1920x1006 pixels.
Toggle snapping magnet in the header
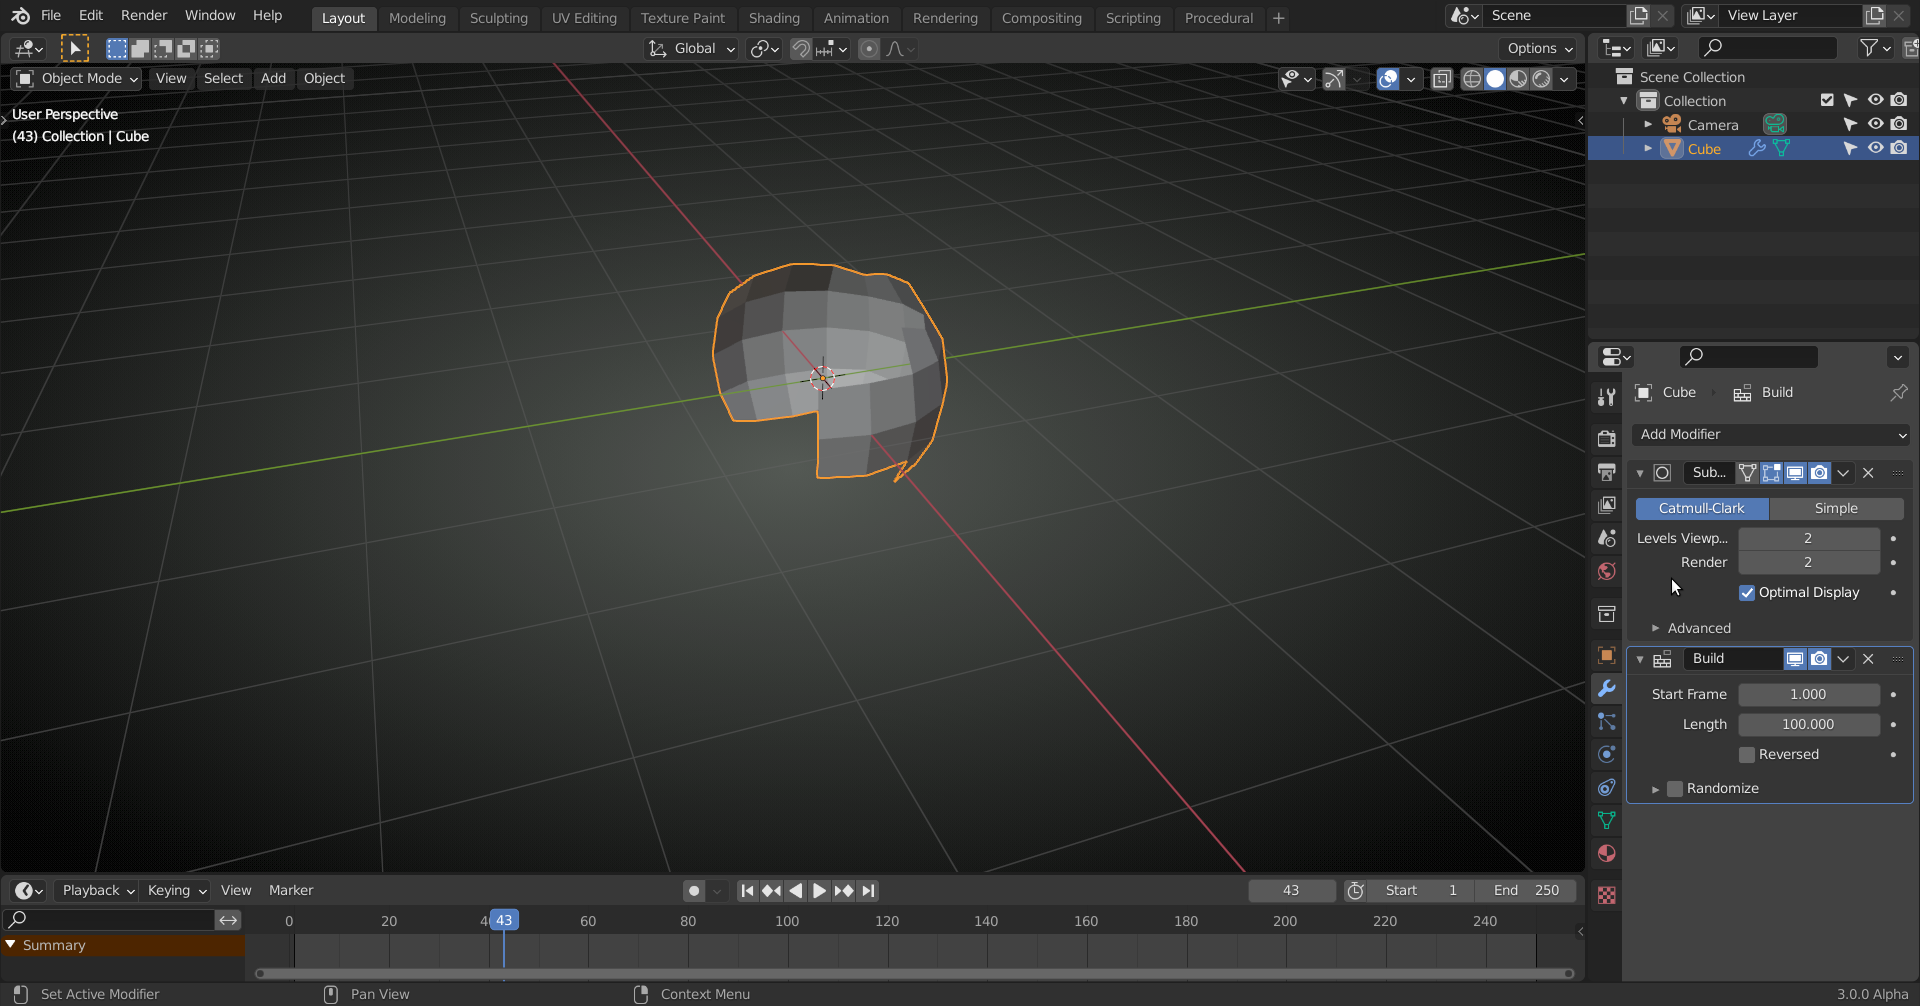[x=800, y=48]
